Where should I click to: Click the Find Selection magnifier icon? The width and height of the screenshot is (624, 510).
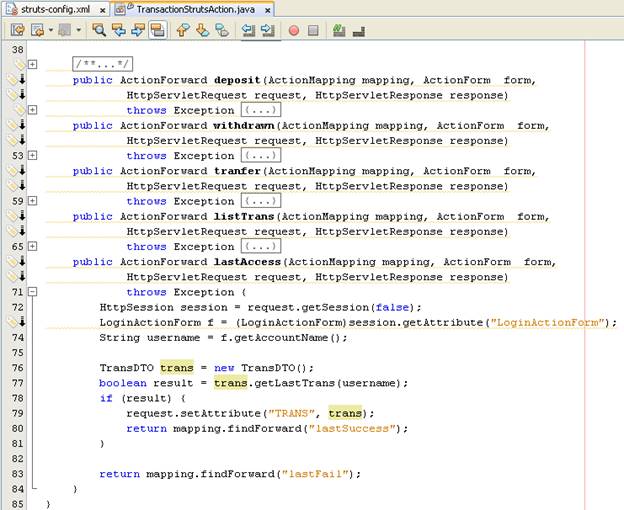[x=99, y=30]
